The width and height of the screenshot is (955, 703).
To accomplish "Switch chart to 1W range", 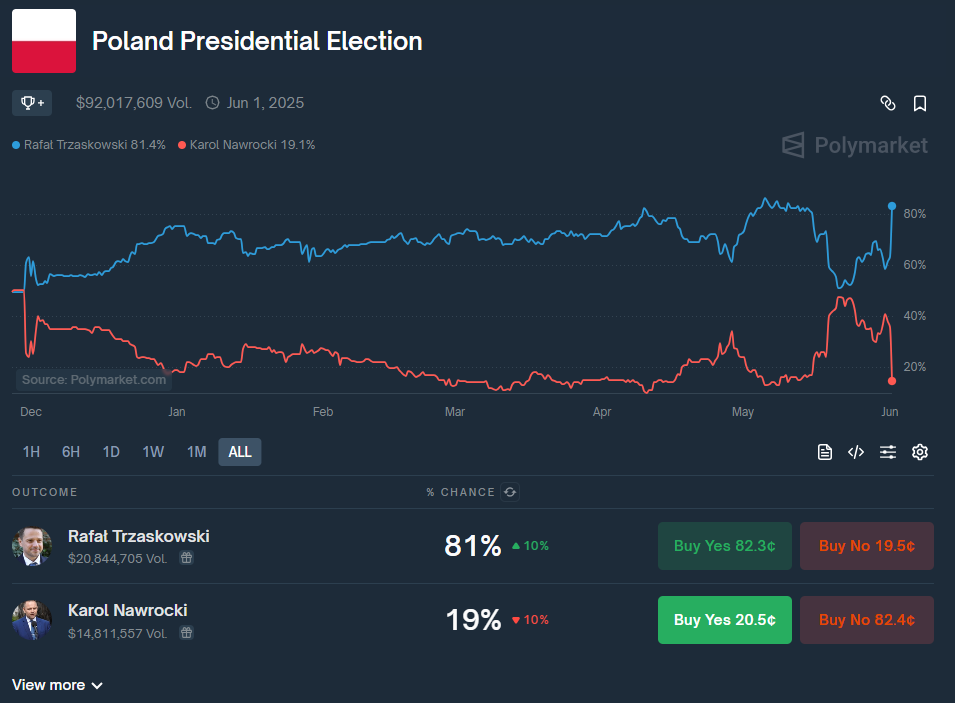I will (x=153, y=452).
